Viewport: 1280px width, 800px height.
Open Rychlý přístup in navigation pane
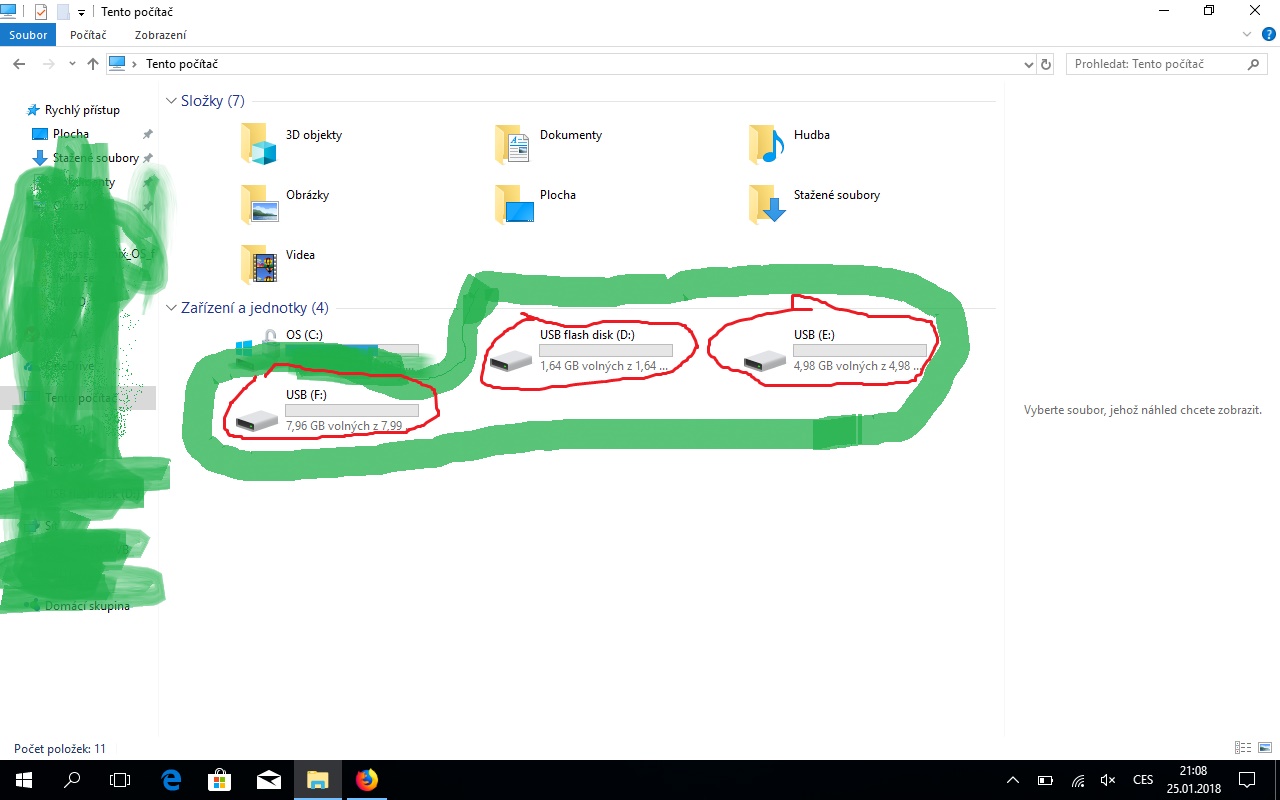(82, 110)
